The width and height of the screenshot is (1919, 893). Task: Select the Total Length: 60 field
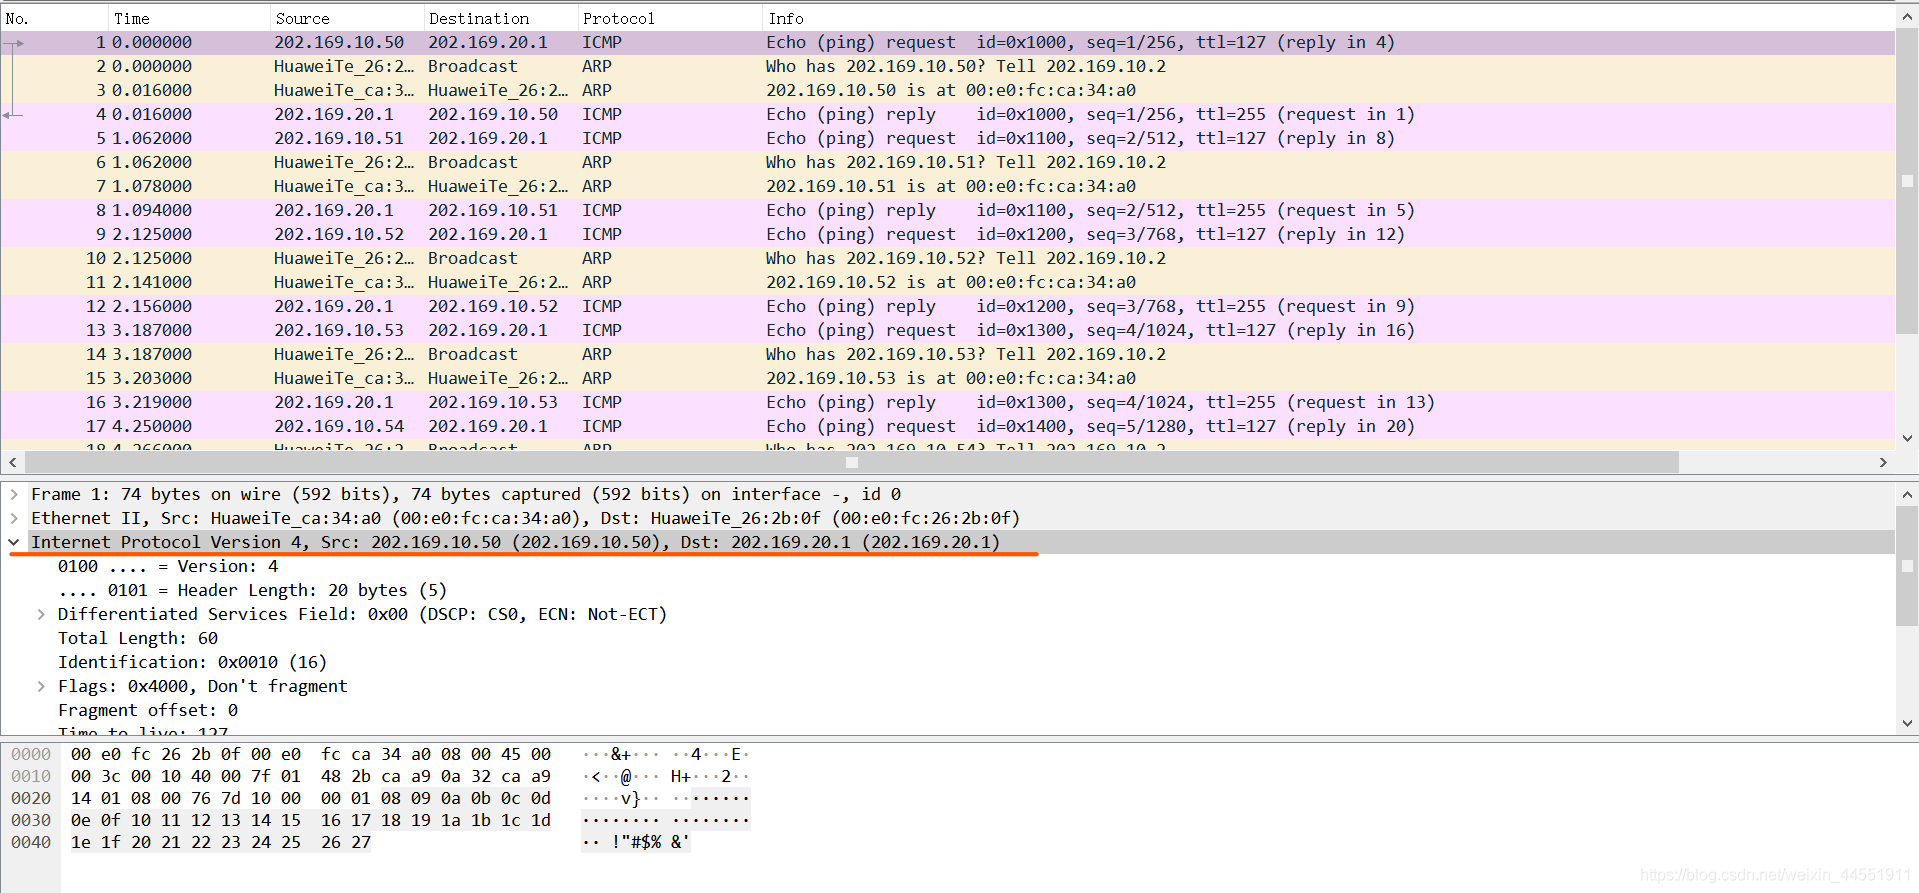click(138, 638)
